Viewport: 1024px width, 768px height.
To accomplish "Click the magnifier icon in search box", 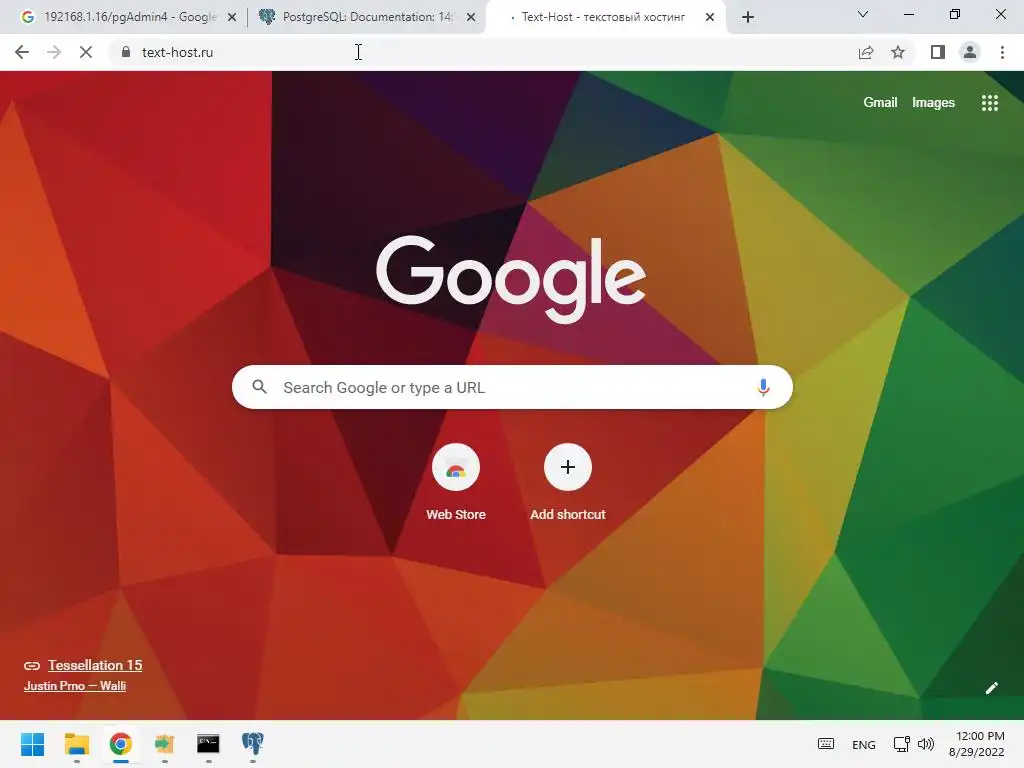I will click(x=259, y=387).
